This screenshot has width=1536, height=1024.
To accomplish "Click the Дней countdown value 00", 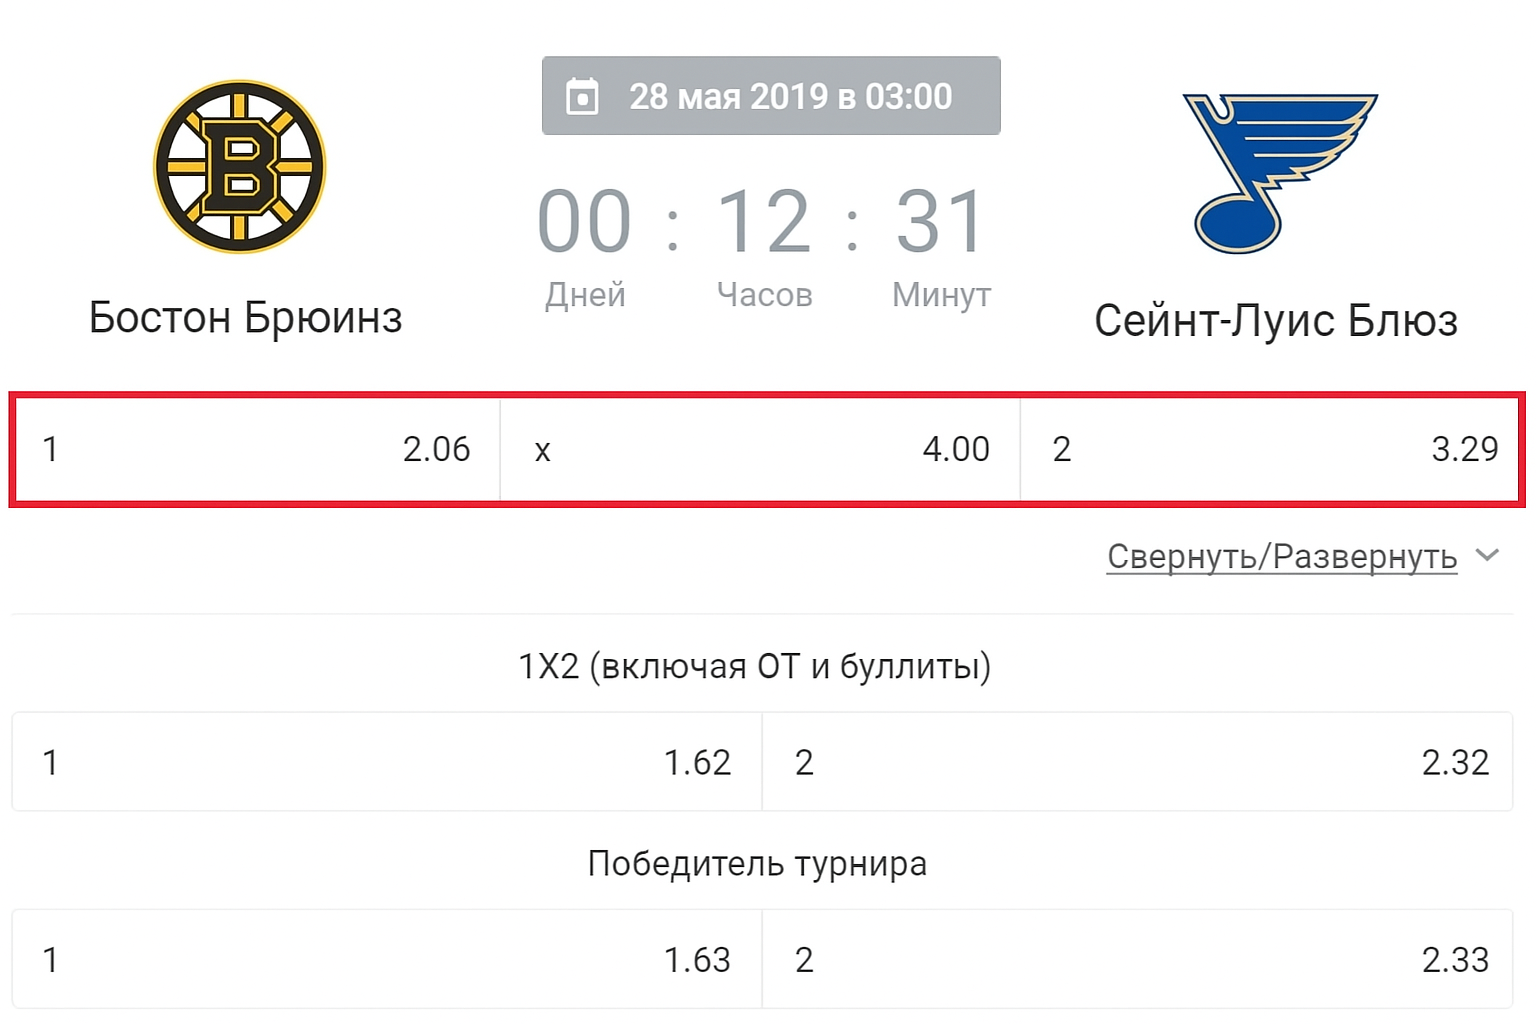I will tap(585, 222).
